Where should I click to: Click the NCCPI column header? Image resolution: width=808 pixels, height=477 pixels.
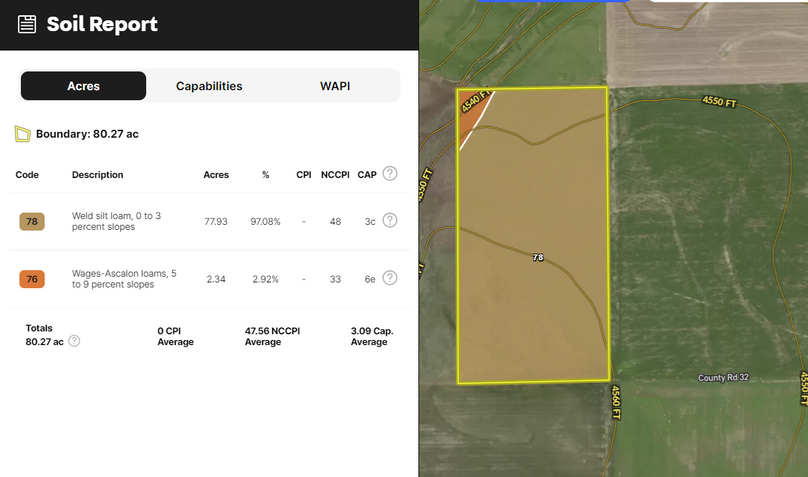pos(334,175)
